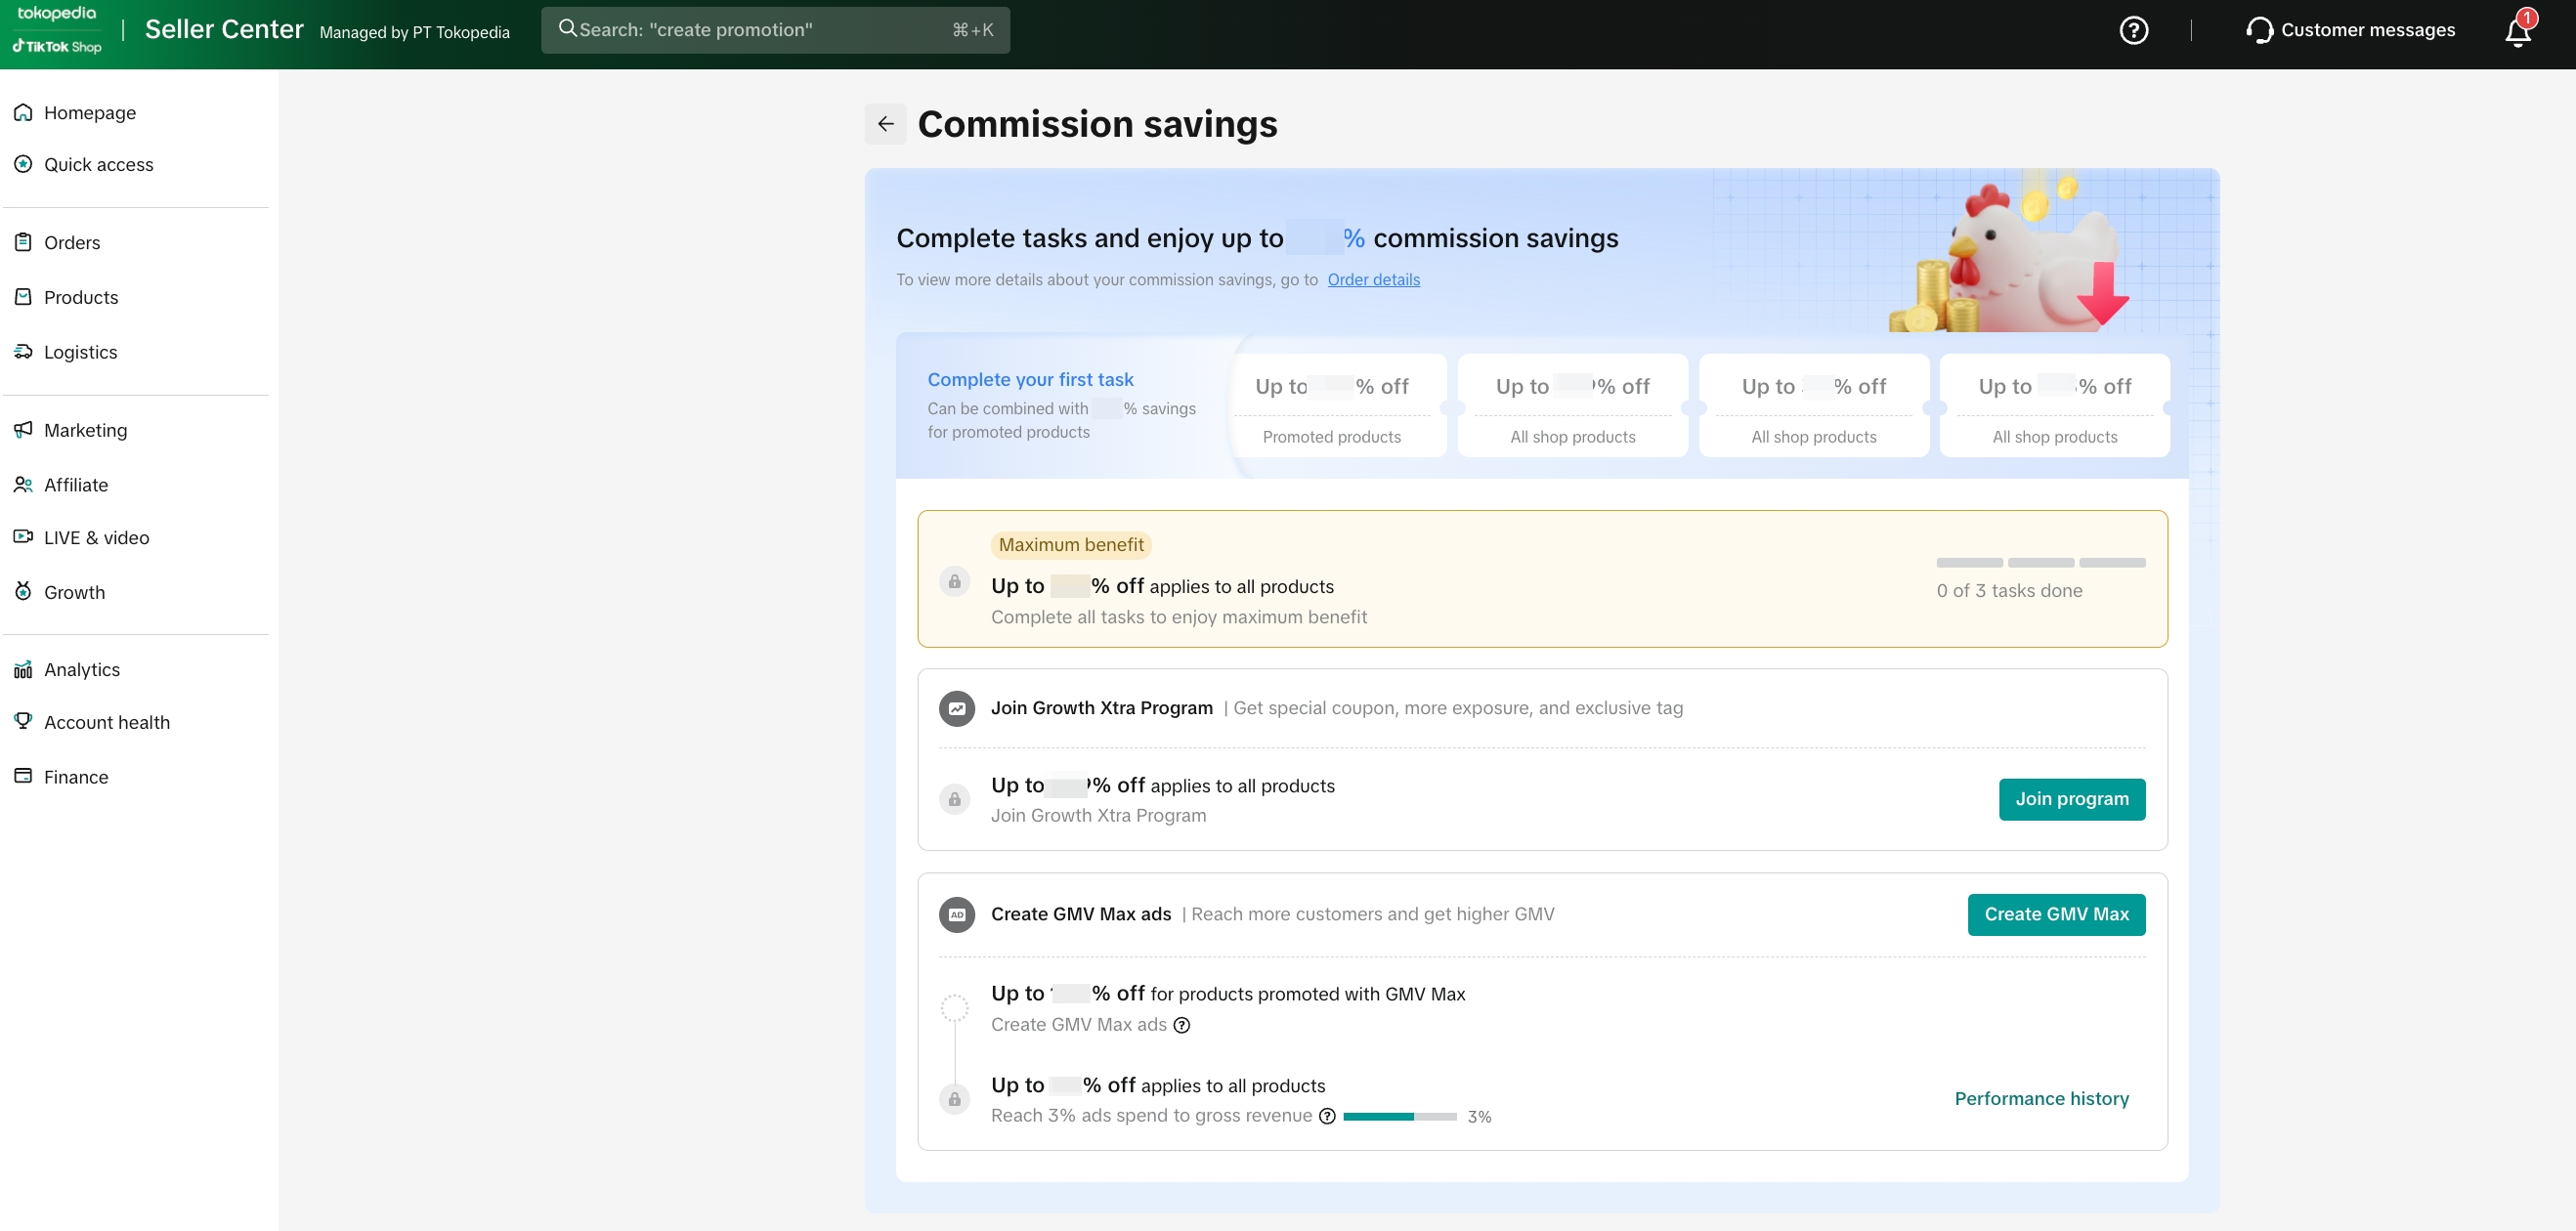
Task: Click the GMV Max AD badge icon
Action: pos(956,914)
